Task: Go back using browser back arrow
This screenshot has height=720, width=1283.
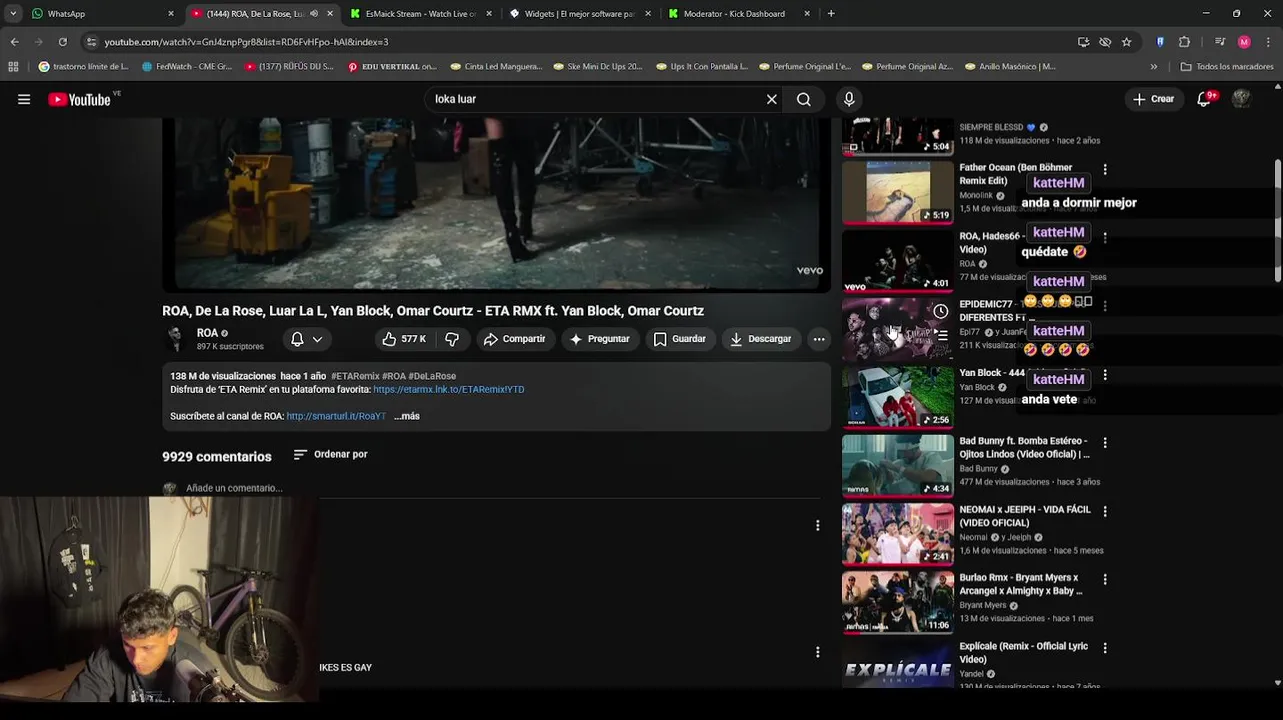Action: (x=14, y=42)
